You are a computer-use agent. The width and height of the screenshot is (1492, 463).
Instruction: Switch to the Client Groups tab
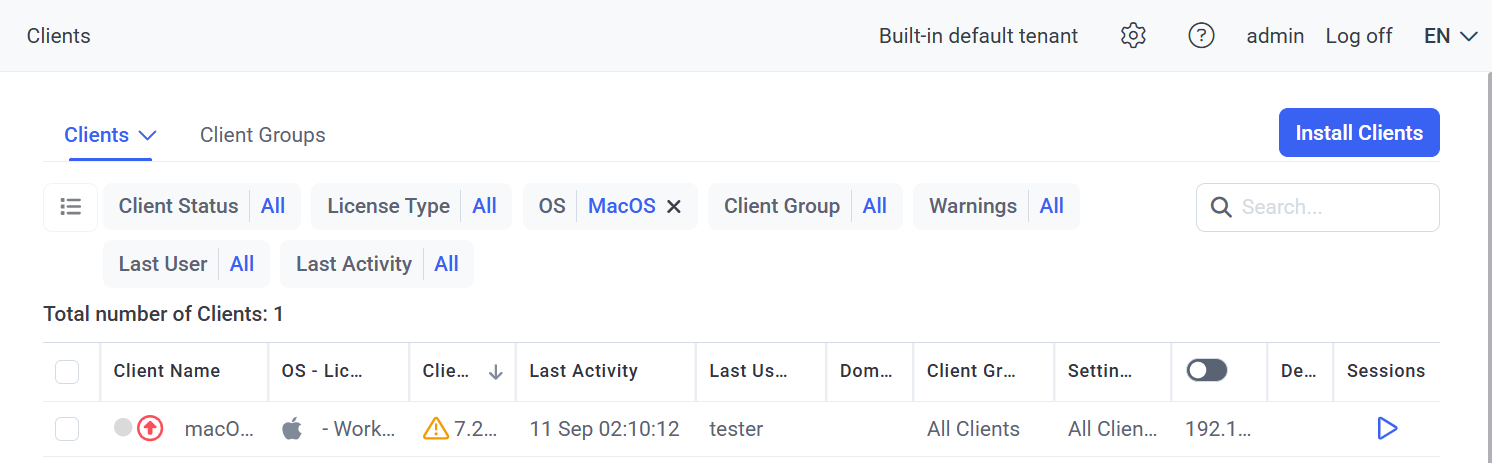pos(262,135)
